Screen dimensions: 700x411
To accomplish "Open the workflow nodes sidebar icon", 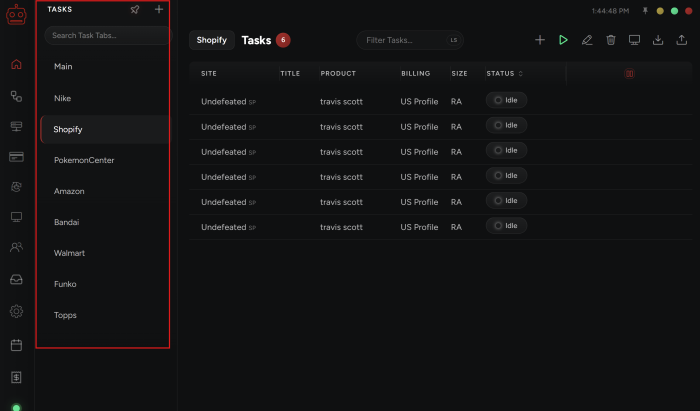I will (16, 96).
